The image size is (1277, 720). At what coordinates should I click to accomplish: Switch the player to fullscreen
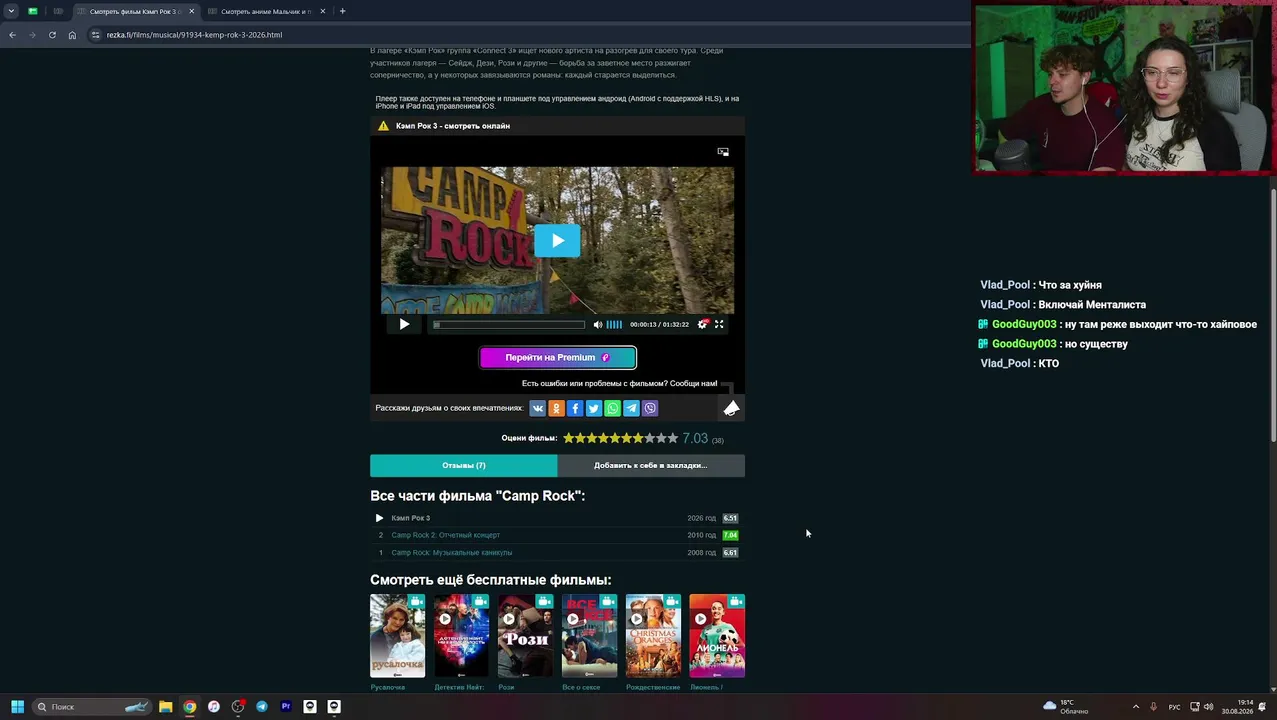[719, 324]
